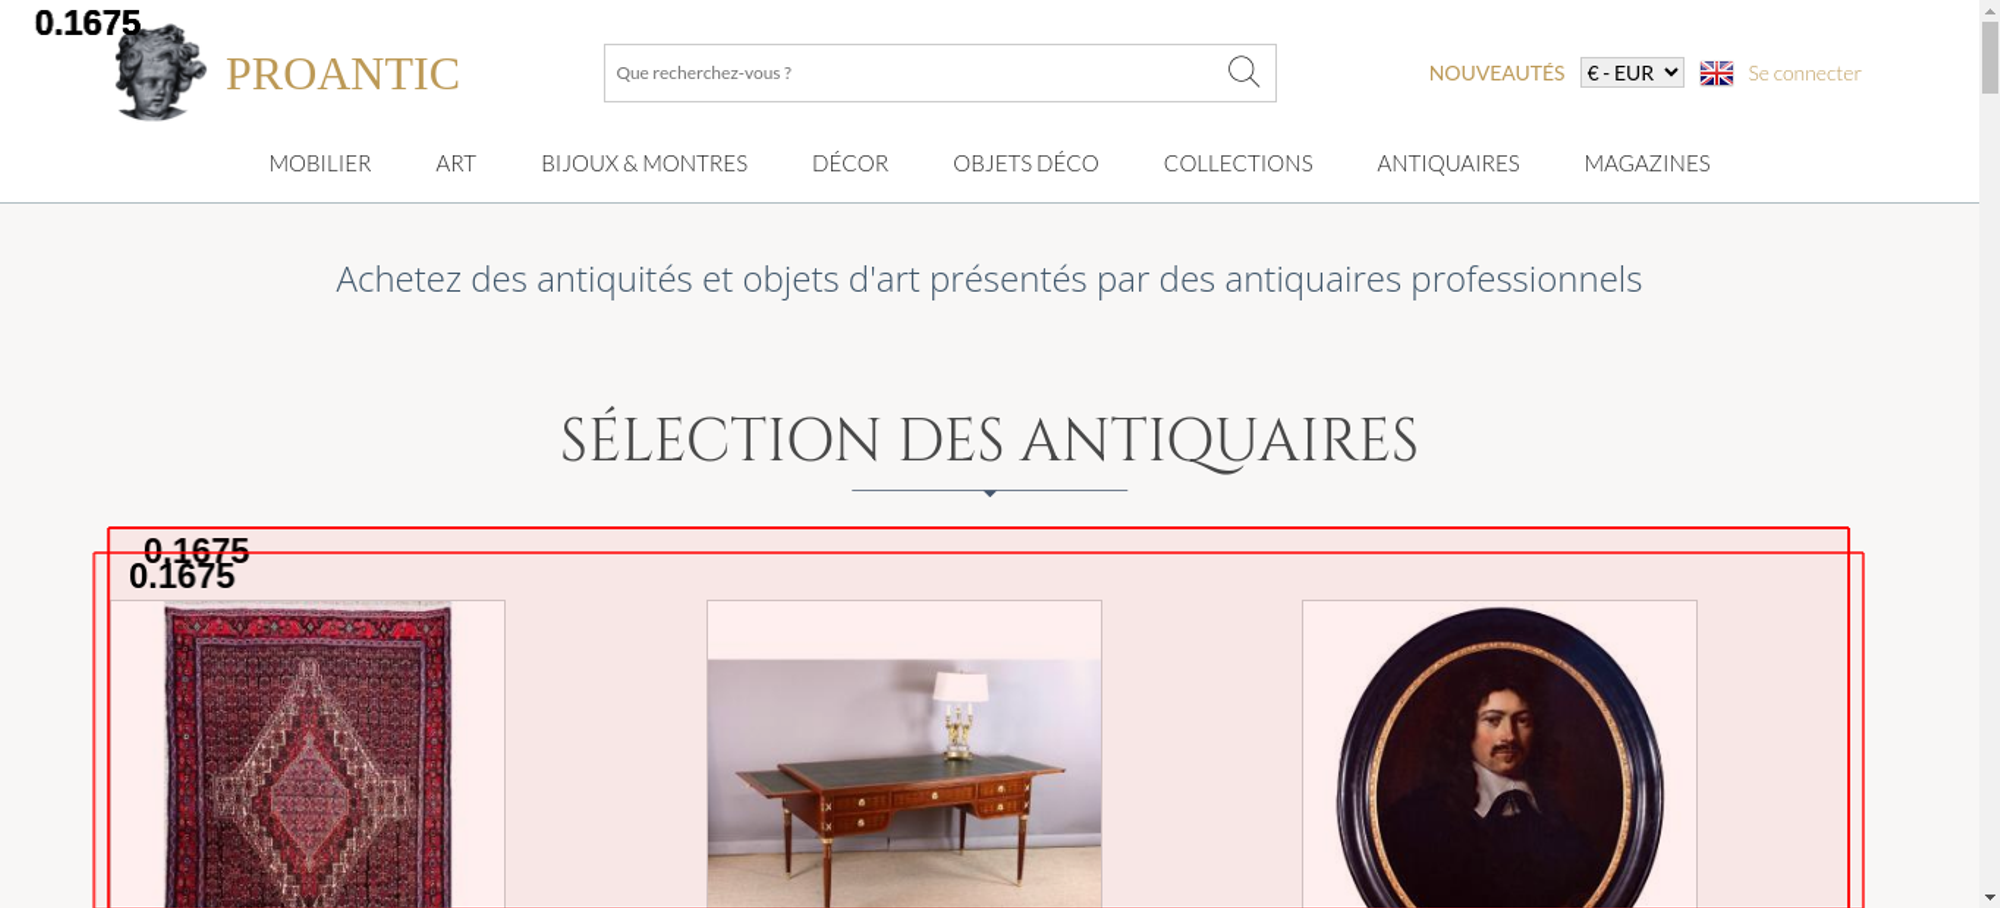Open the currency EUR dropdown

coord(1632,73)
